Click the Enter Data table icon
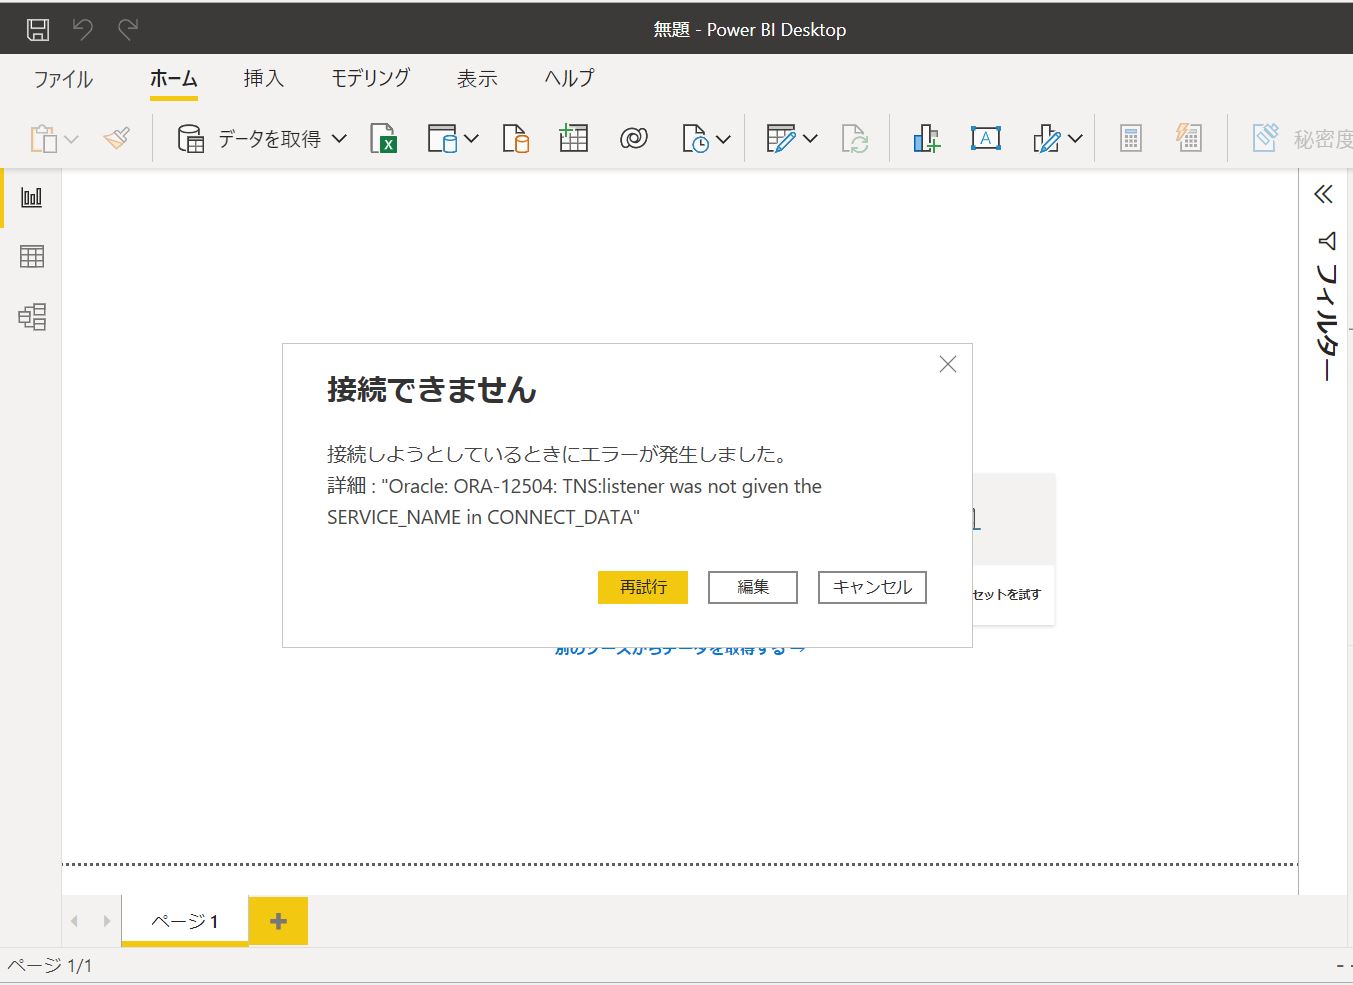The height and width of the screenshot is (985, 1353). pyautogui.click(x=573, y=139)
